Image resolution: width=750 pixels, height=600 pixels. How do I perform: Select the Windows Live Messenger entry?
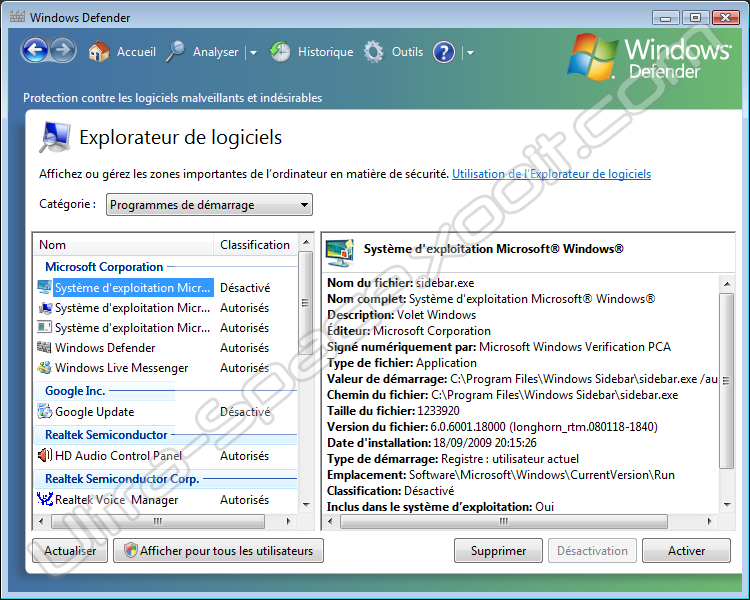(x=121, y=367)
